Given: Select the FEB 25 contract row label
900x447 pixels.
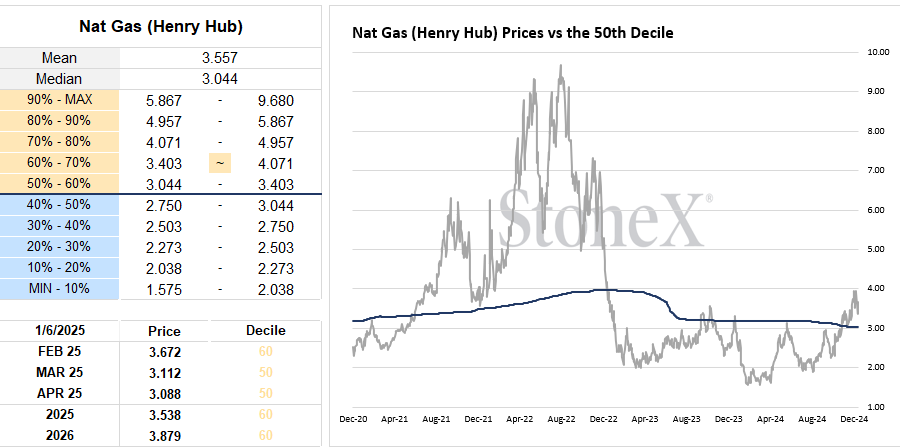Looking at the screenshot, I should click(59, 351).
